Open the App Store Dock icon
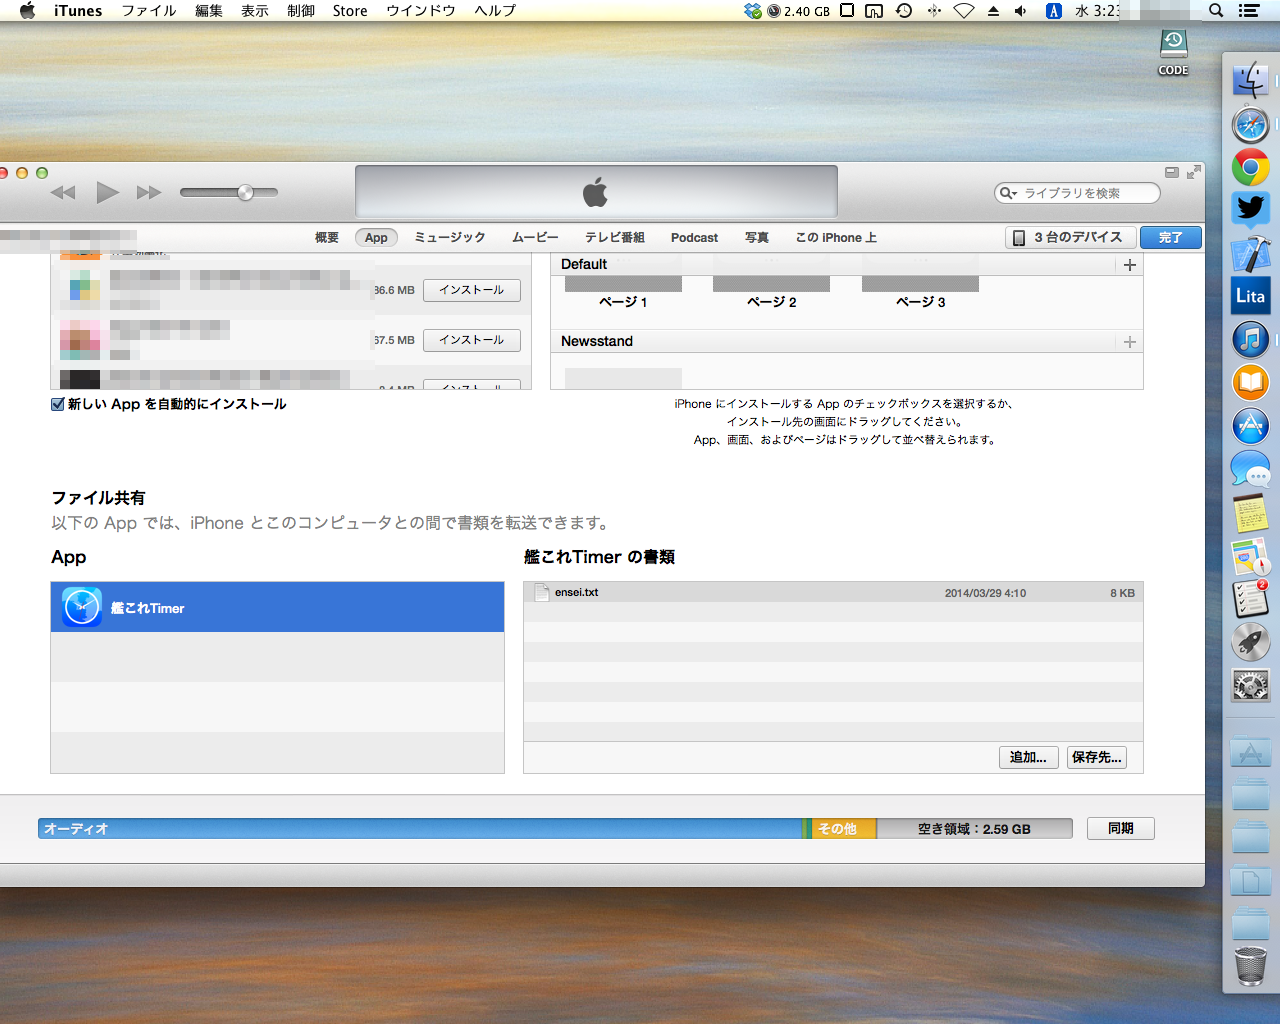Screen dimensions: 1280x1024 1250,426
